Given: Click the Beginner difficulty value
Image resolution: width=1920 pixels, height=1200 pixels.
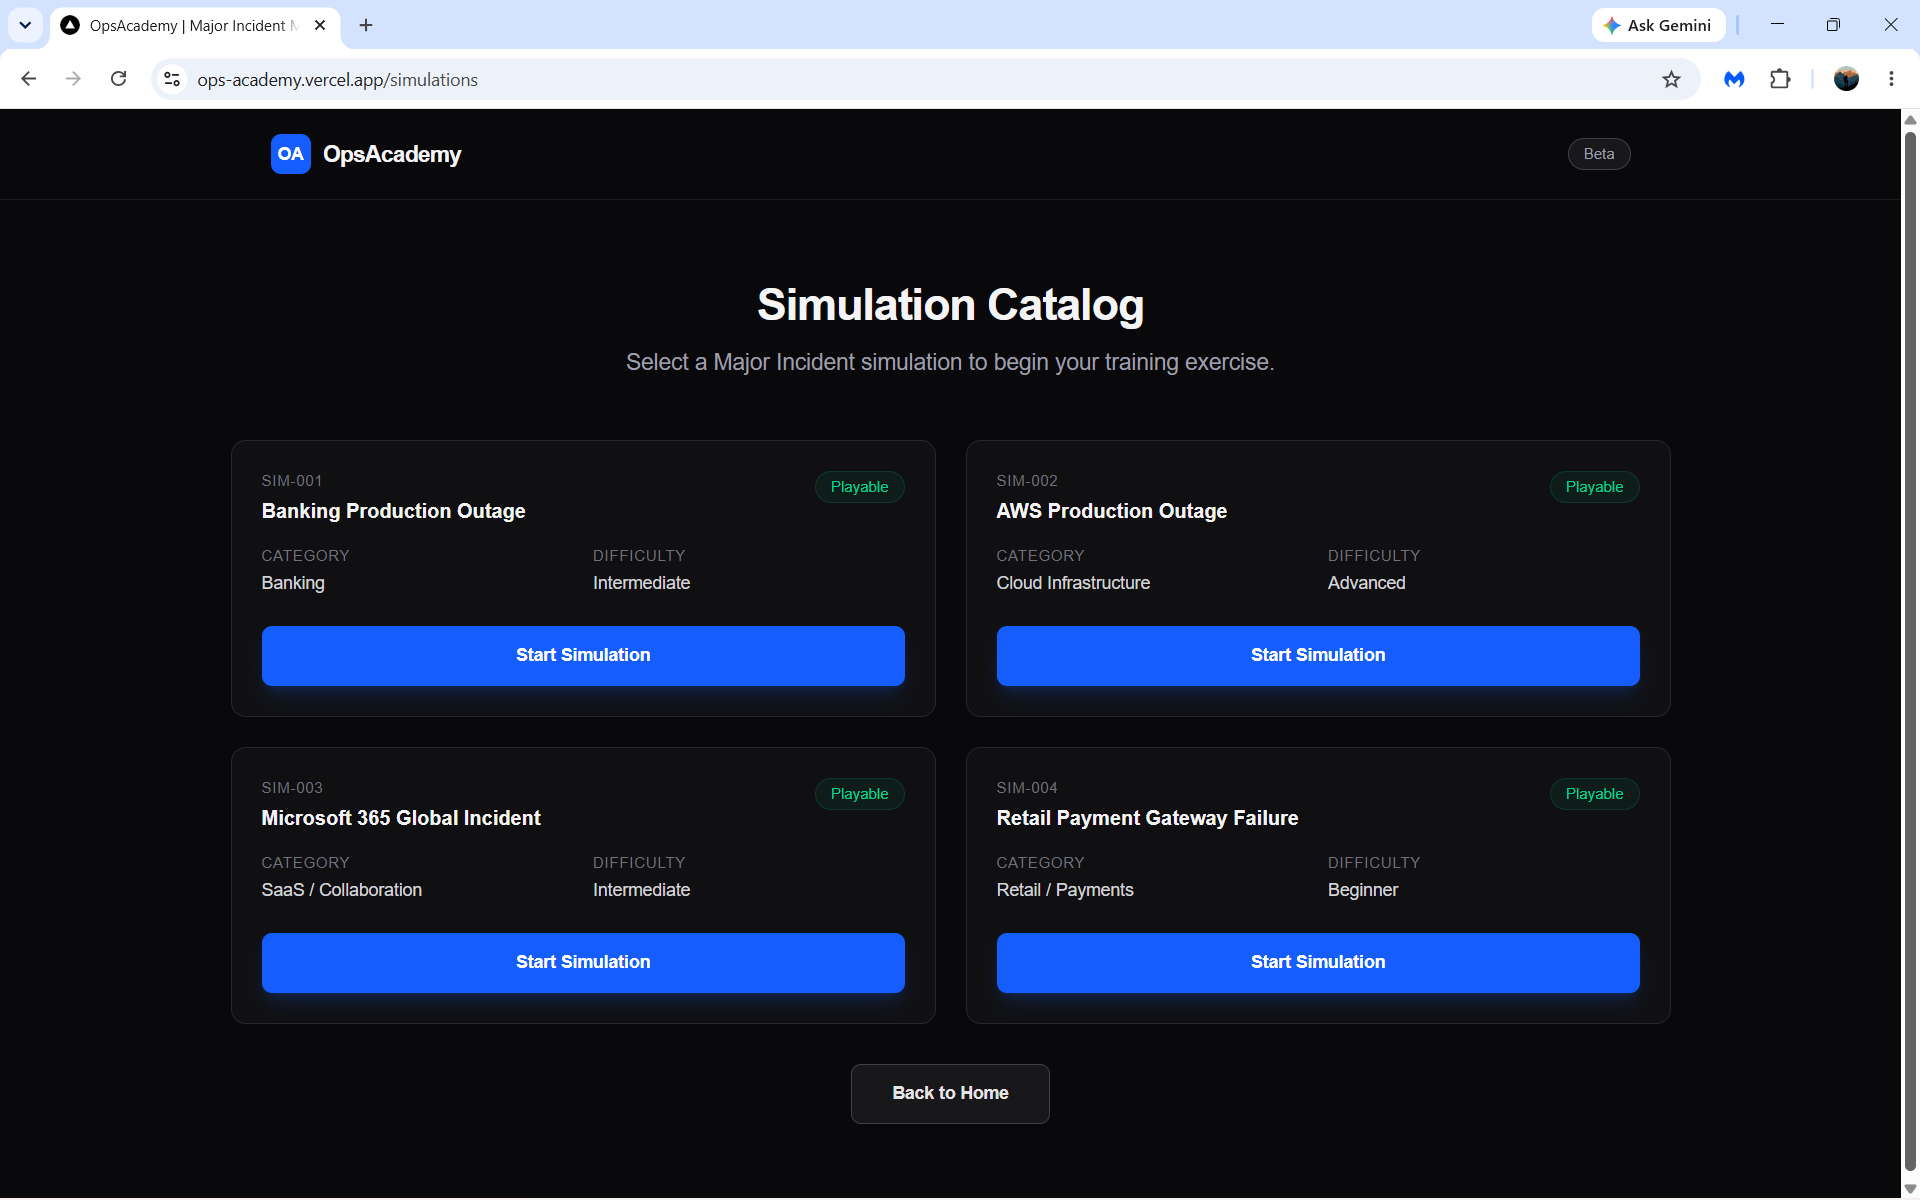Looking at the screenshot, I should 1363,890.
